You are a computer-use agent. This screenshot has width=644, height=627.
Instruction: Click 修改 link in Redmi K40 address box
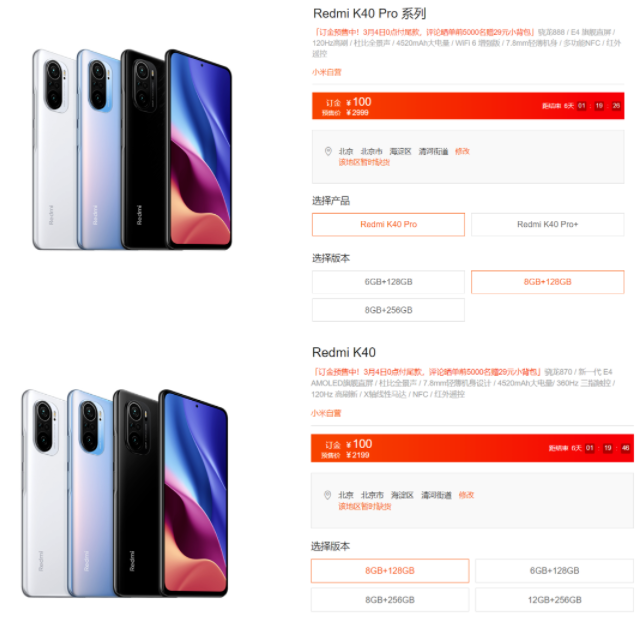pyautogui.click(x=466, y=495)
